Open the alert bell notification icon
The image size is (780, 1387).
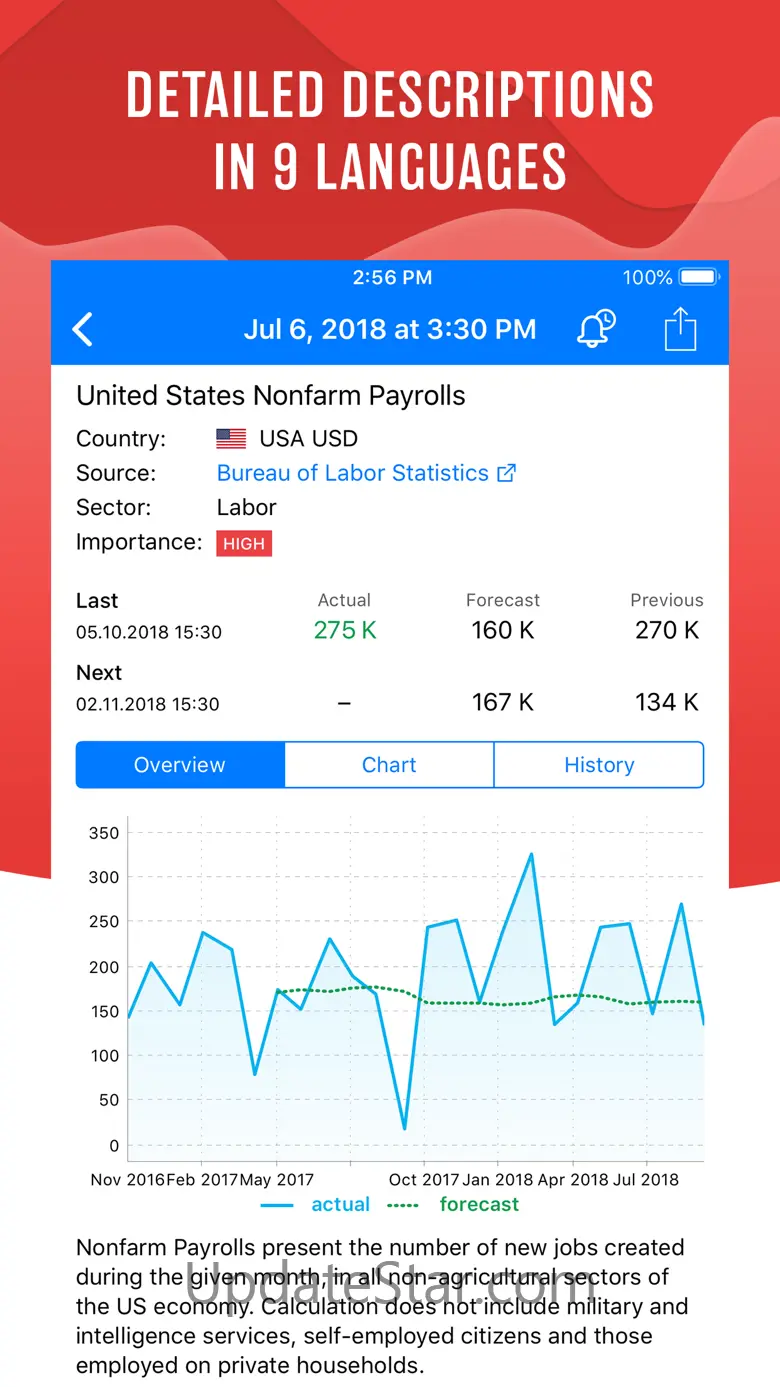click(596, 329)
